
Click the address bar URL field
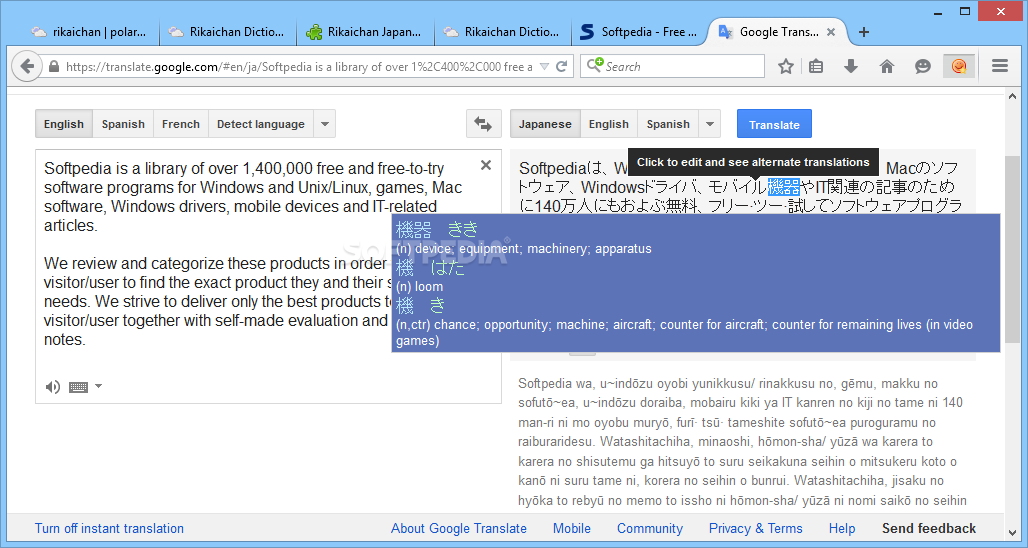[299, 66]
